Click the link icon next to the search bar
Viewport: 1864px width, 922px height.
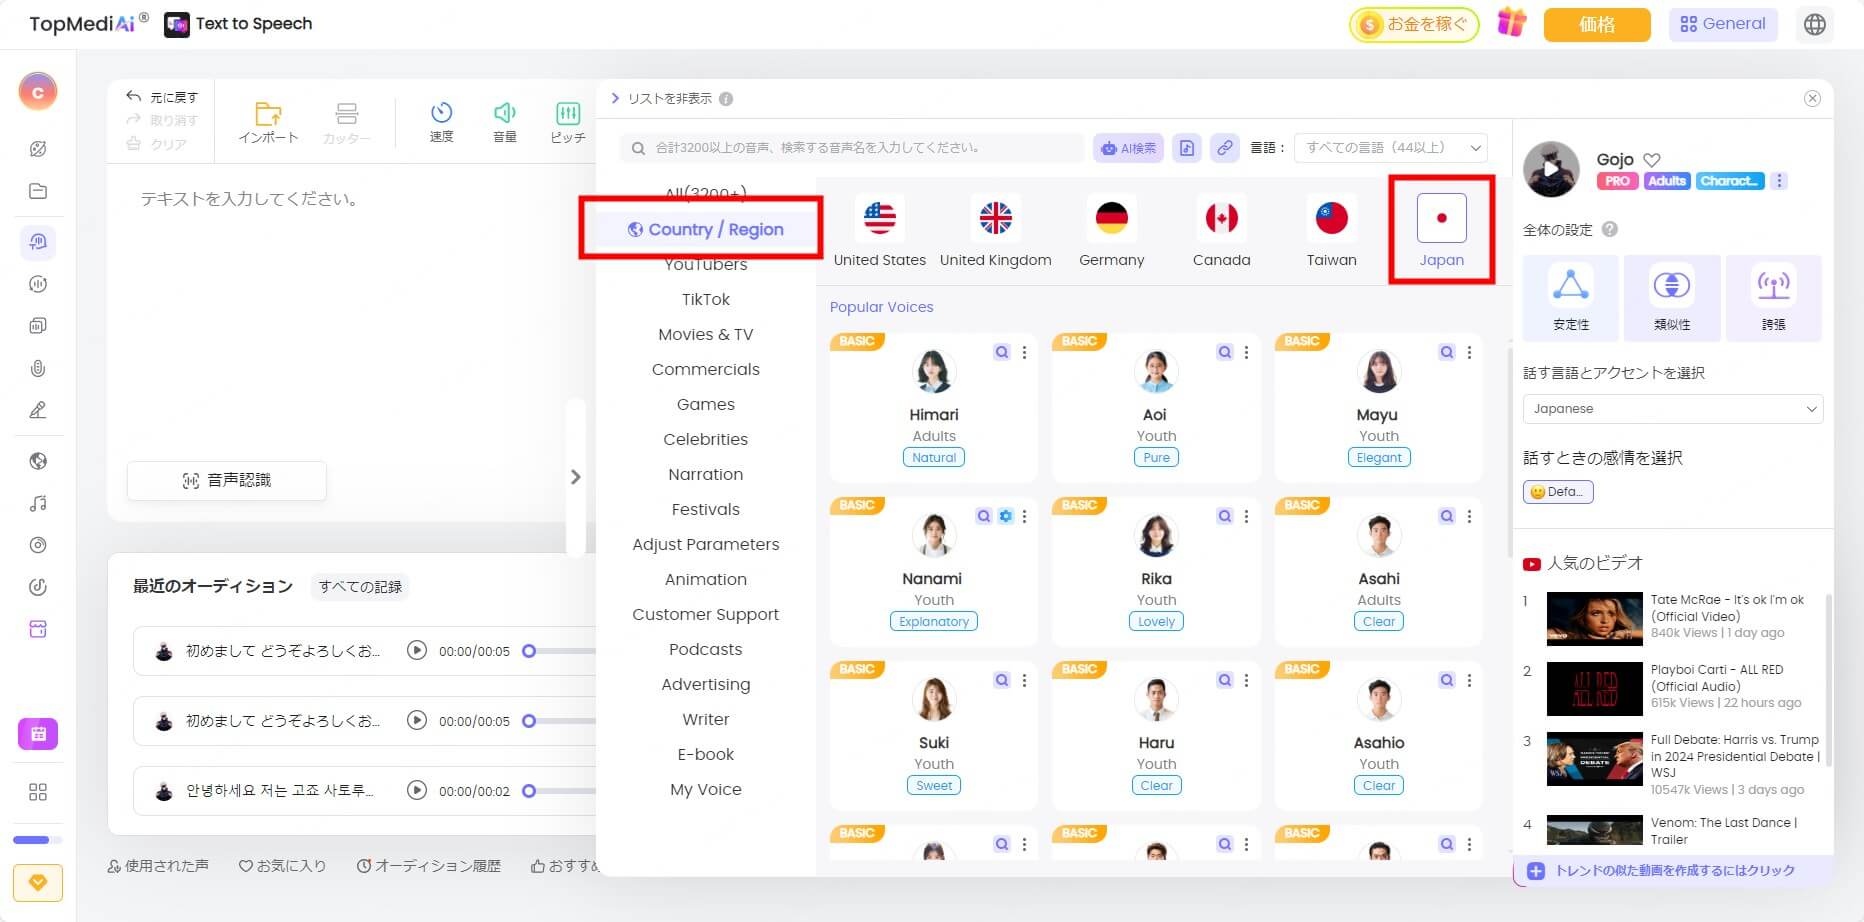click(1224, 148)
